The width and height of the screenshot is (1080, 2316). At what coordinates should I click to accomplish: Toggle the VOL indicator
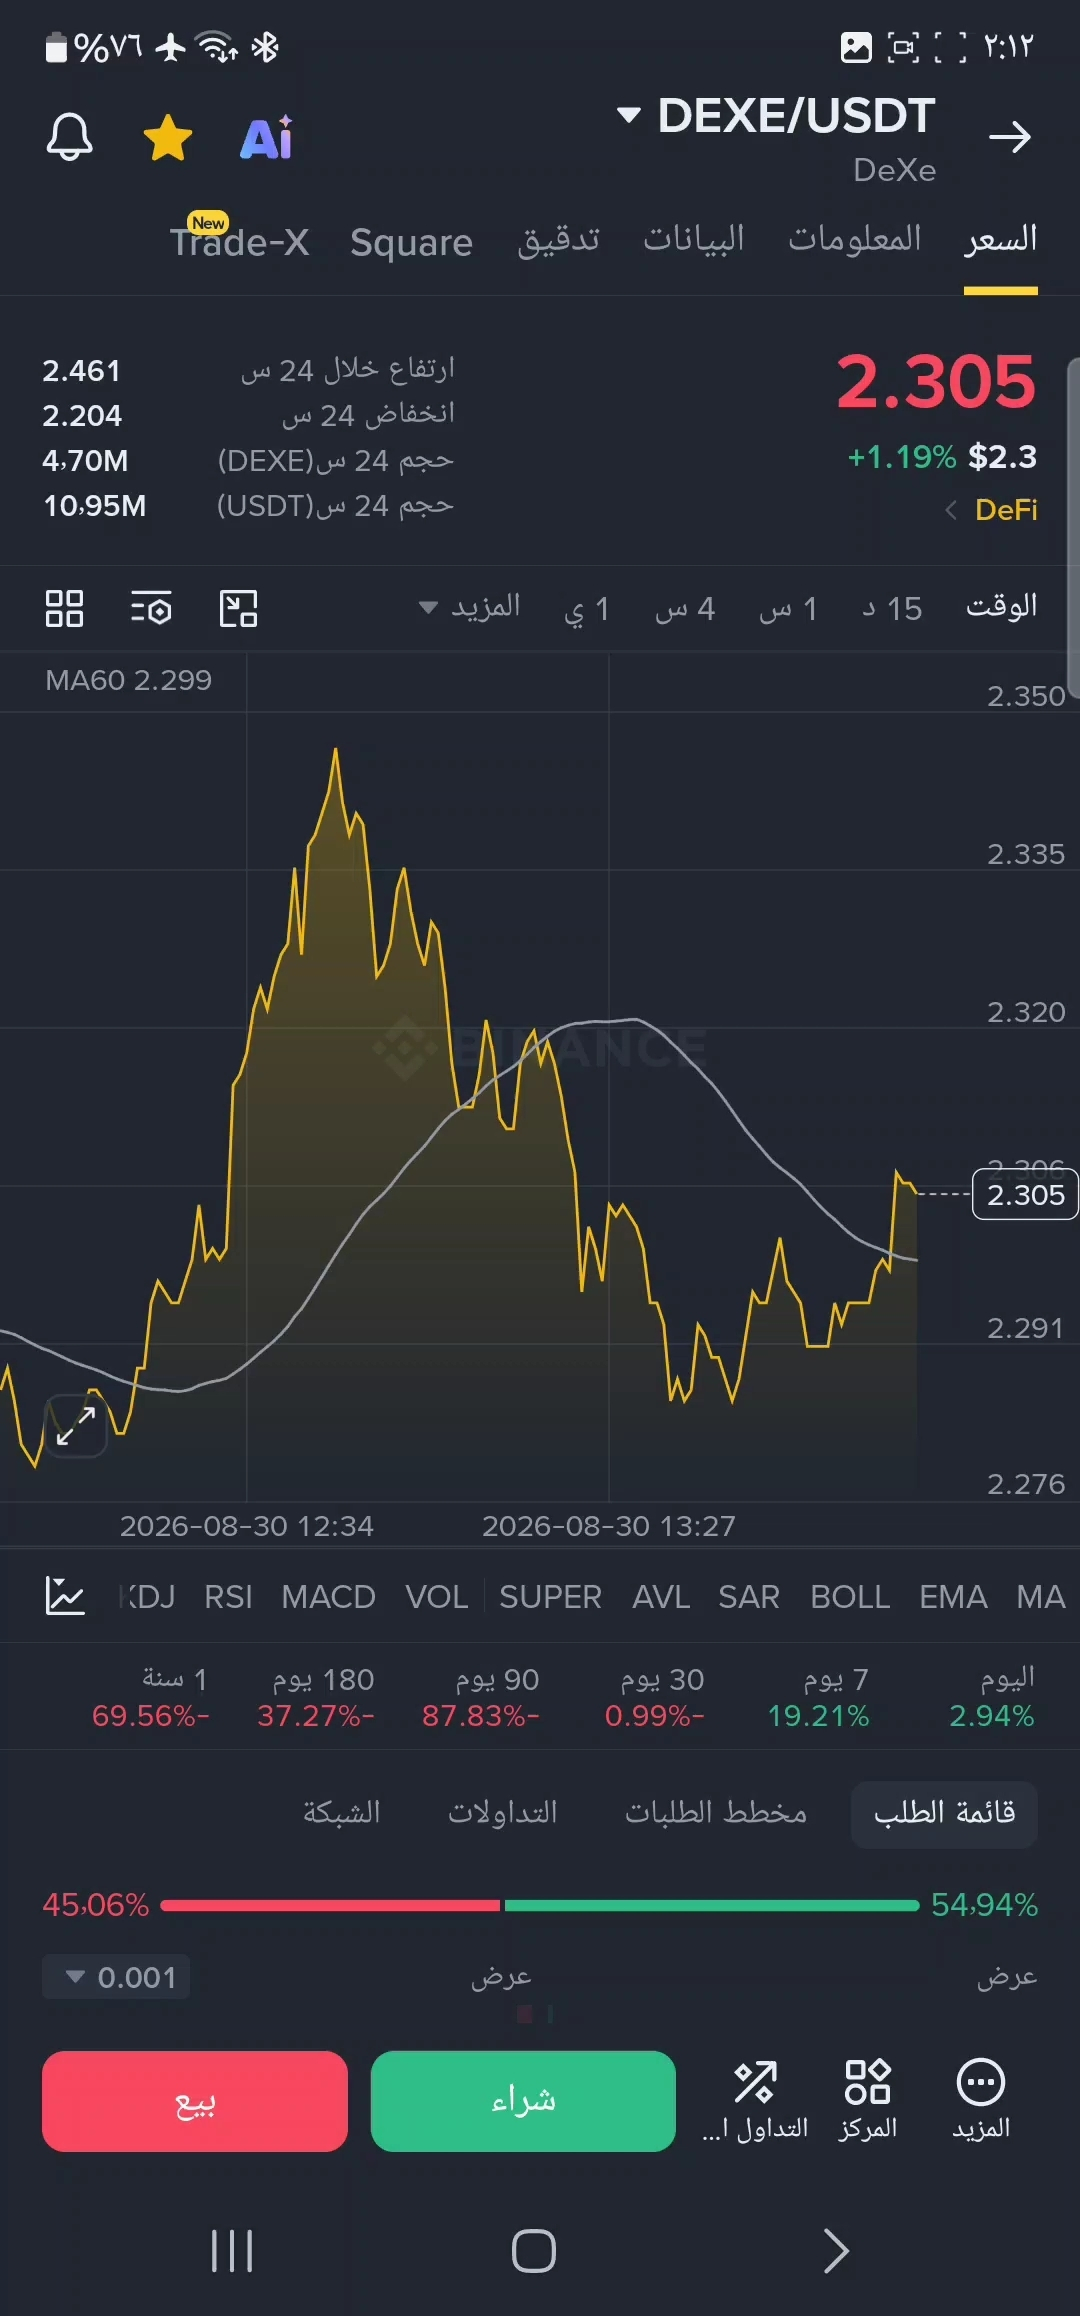coord(436,1597)
